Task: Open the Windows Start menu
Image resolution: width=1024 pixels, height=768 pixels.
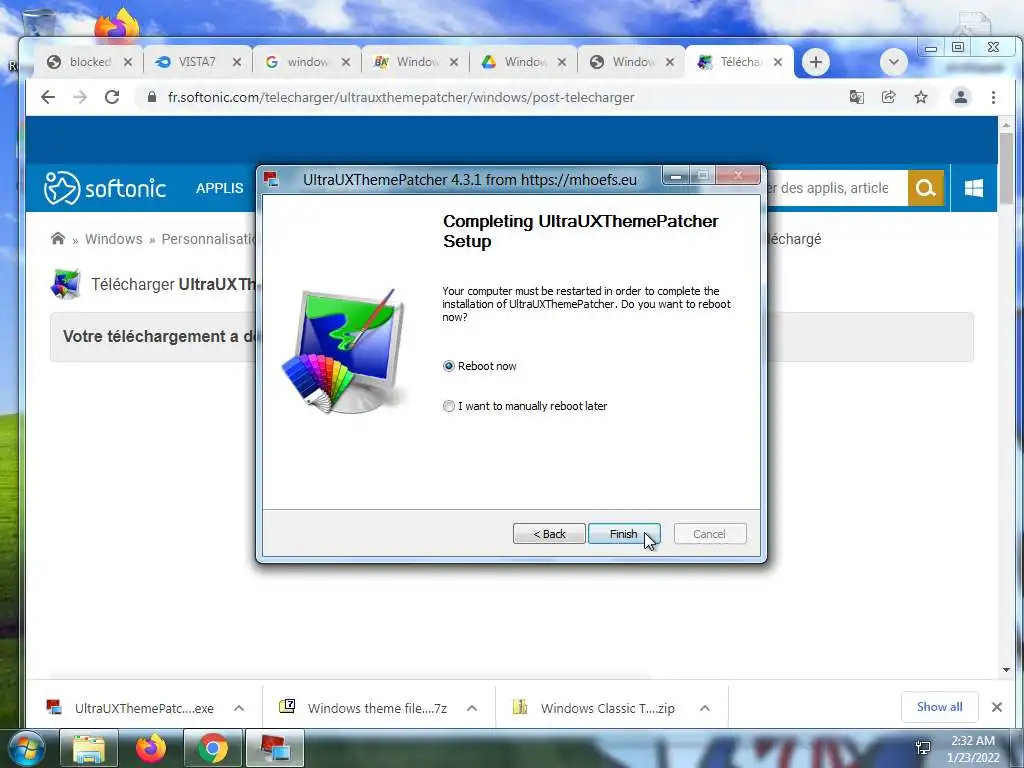Action: click(26, 749)
